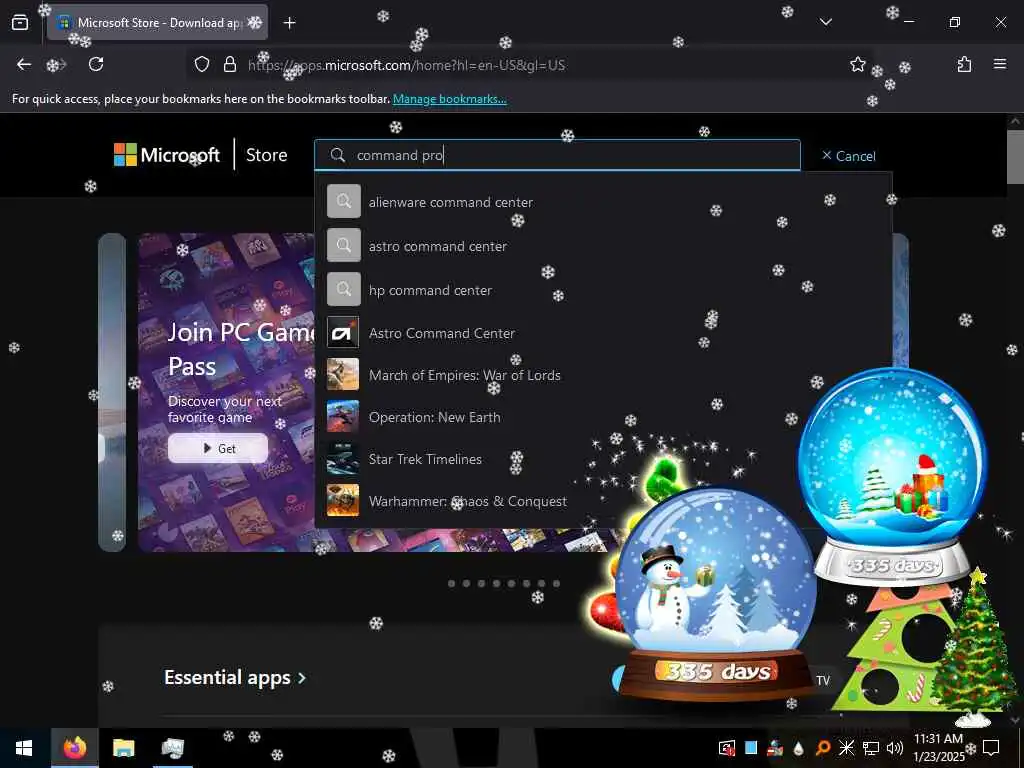Open the Firefox application hamburger menu
1024x768 pixels.
[999, 64]
